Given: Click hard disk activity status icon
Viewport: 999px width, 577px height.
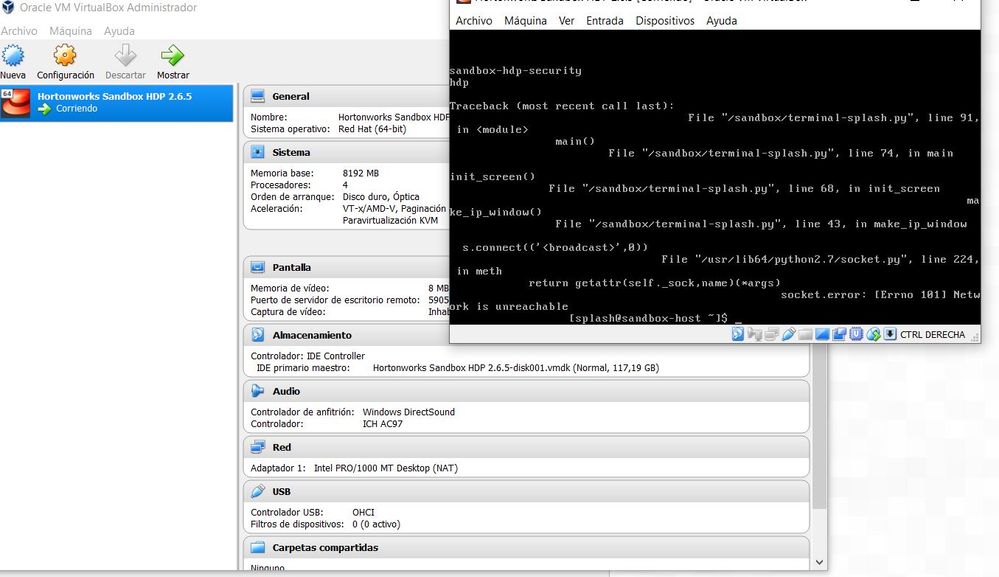Looking at the screenshot, I should click(738, 334).
